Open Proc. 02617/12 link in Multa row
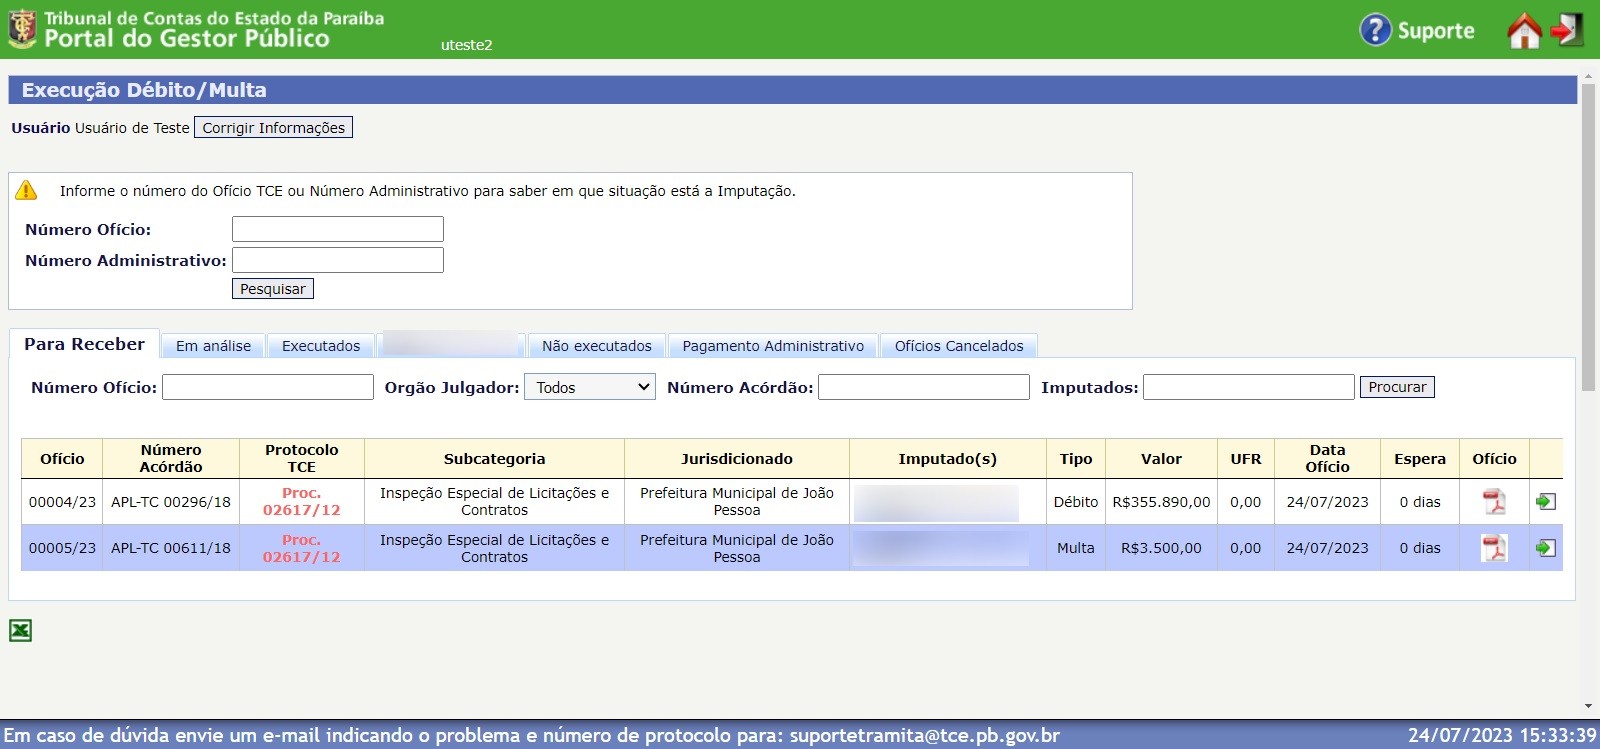The height and width of the screenshot is (749, 1600). pyautogui.click(x=301, y=548)
